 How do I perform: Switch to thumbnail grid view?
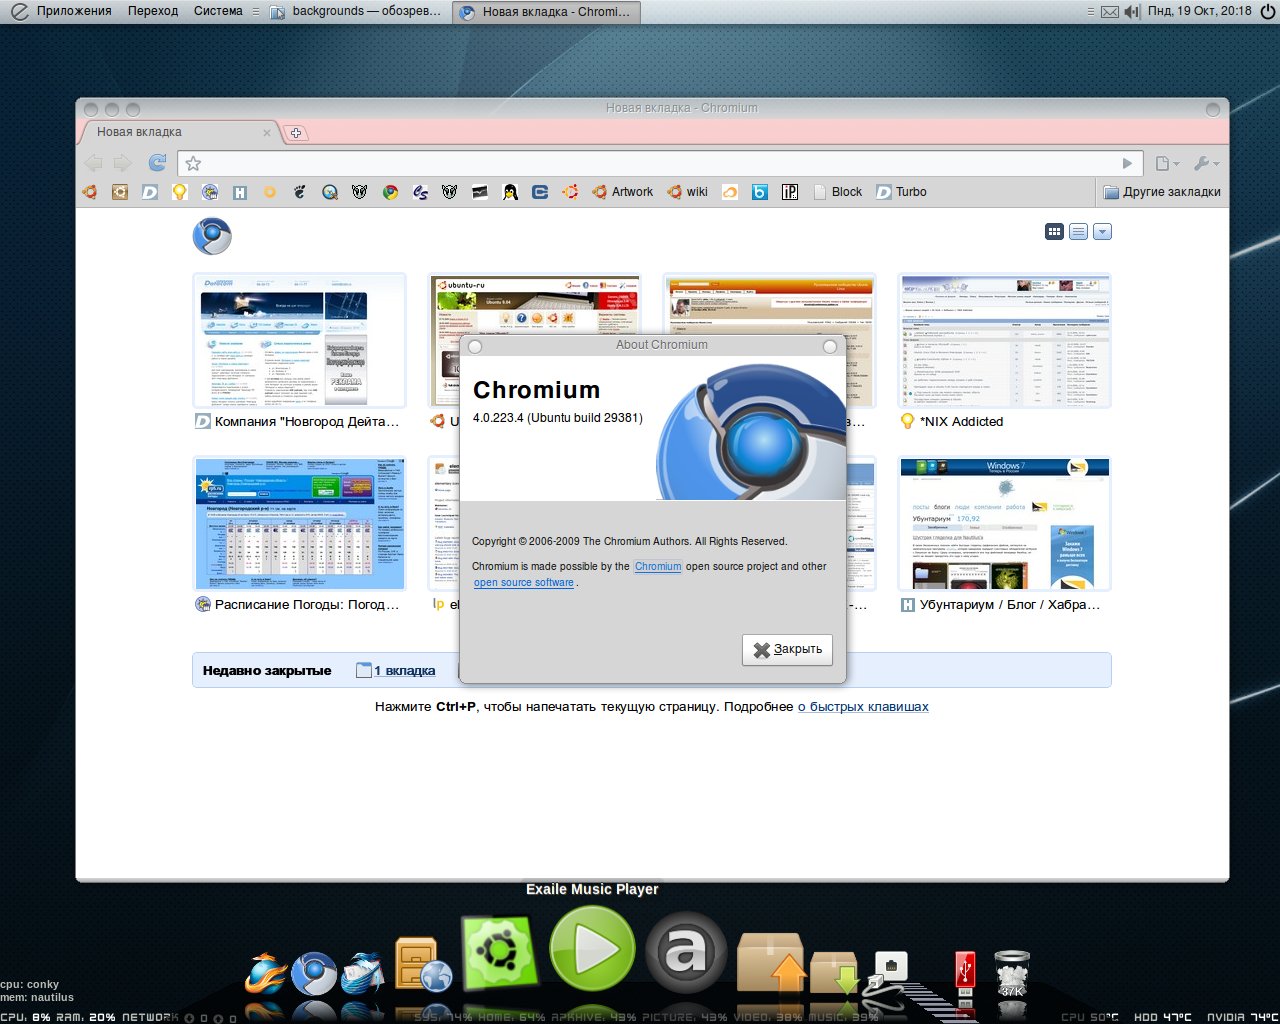1054,232
